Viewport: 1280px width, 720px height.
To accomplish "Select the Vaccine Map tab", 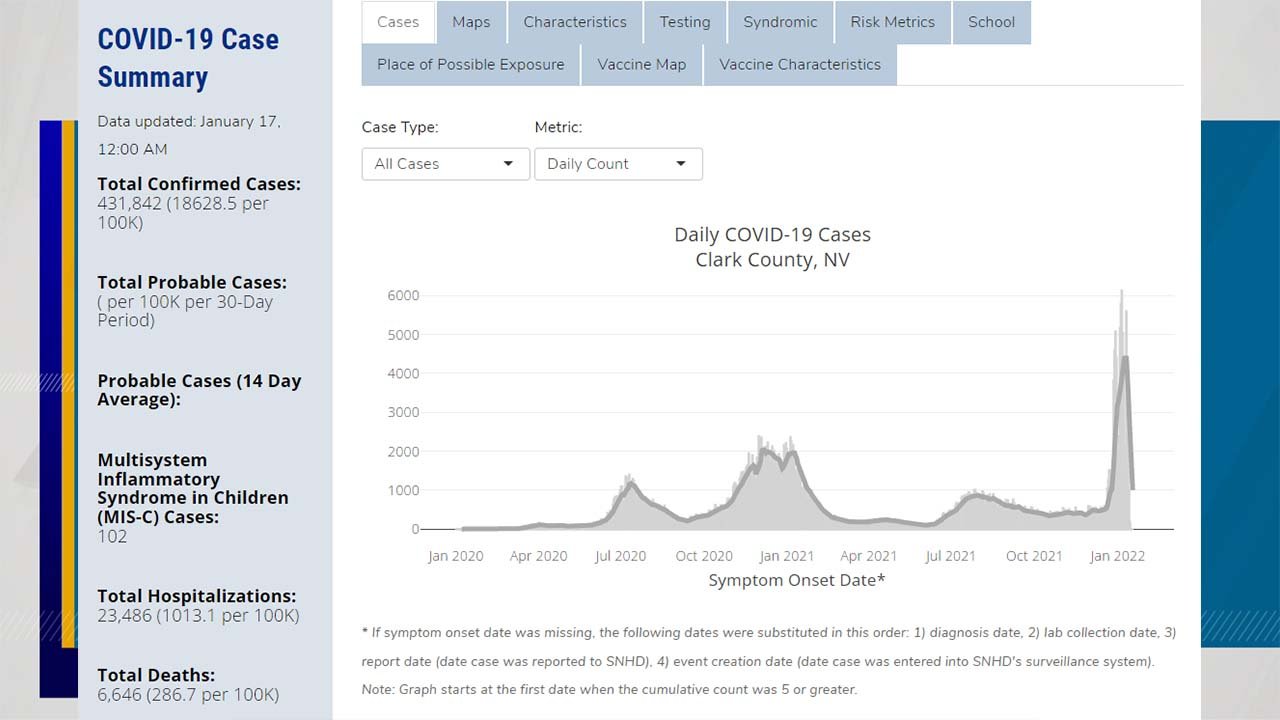I will [642, 64].
